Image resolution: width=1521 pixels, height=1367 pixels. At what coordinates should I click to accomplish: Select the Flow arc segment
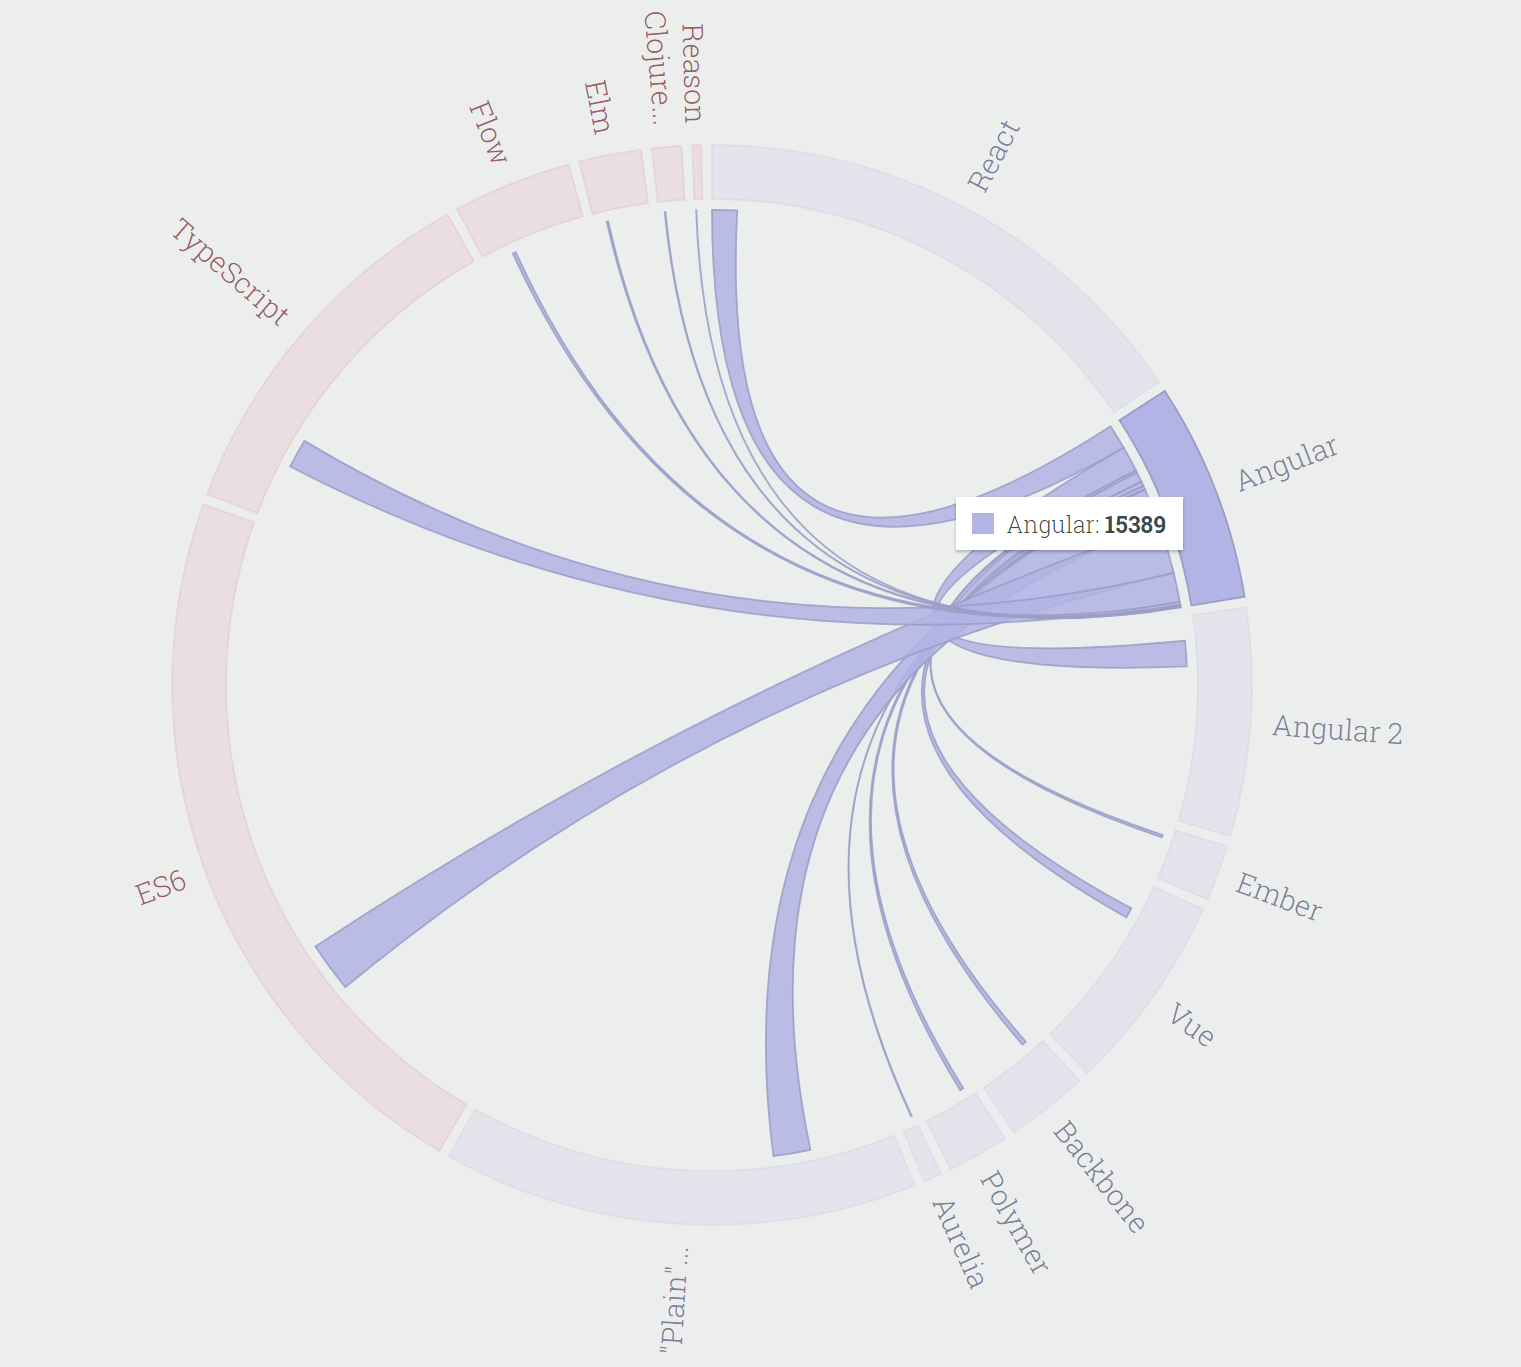(521, 209)
